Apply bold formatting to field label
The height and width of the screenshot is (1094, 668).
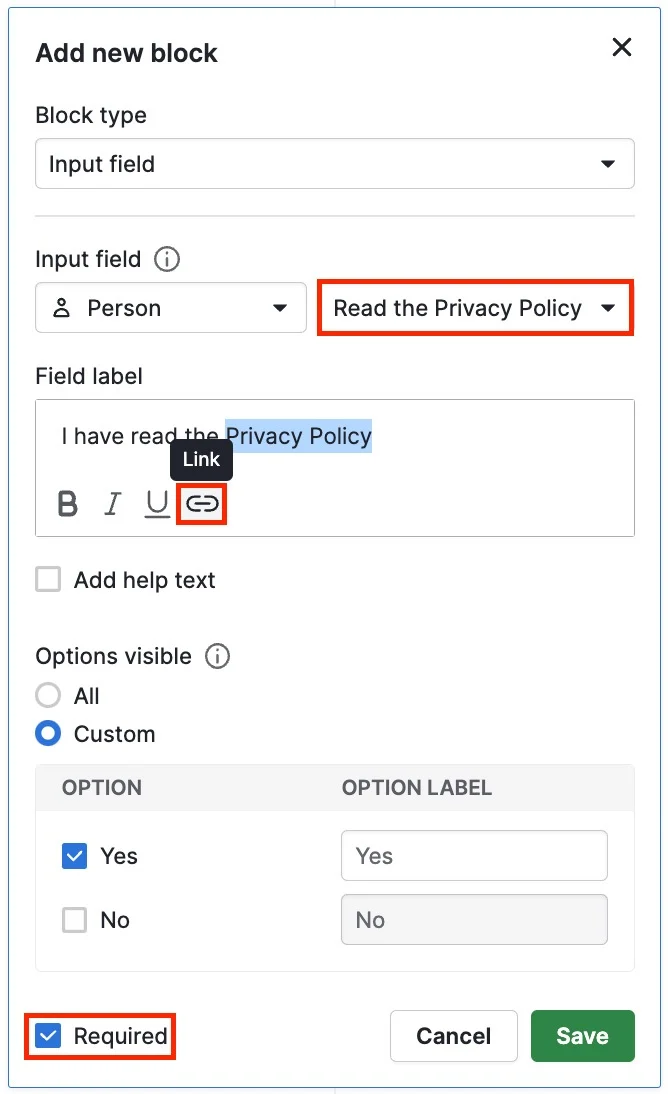click(x=68, y=503)
